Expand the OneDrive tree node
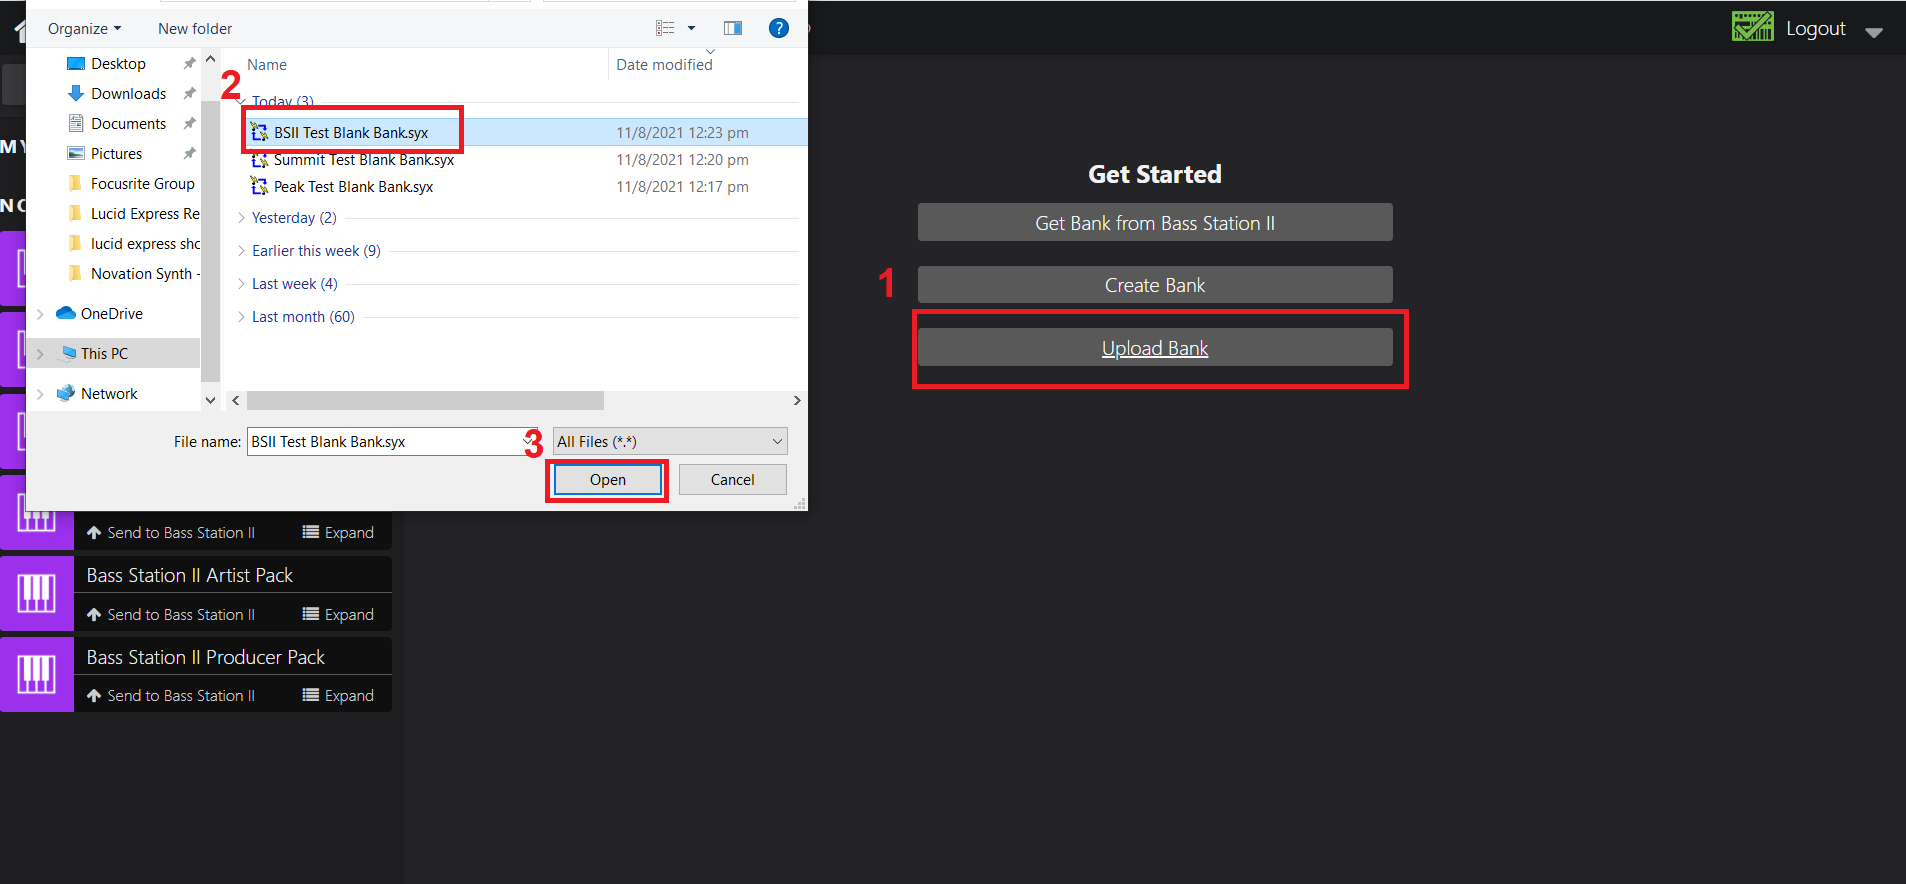The height and width of the screenshot is (884, 1906). pos(40,313)
